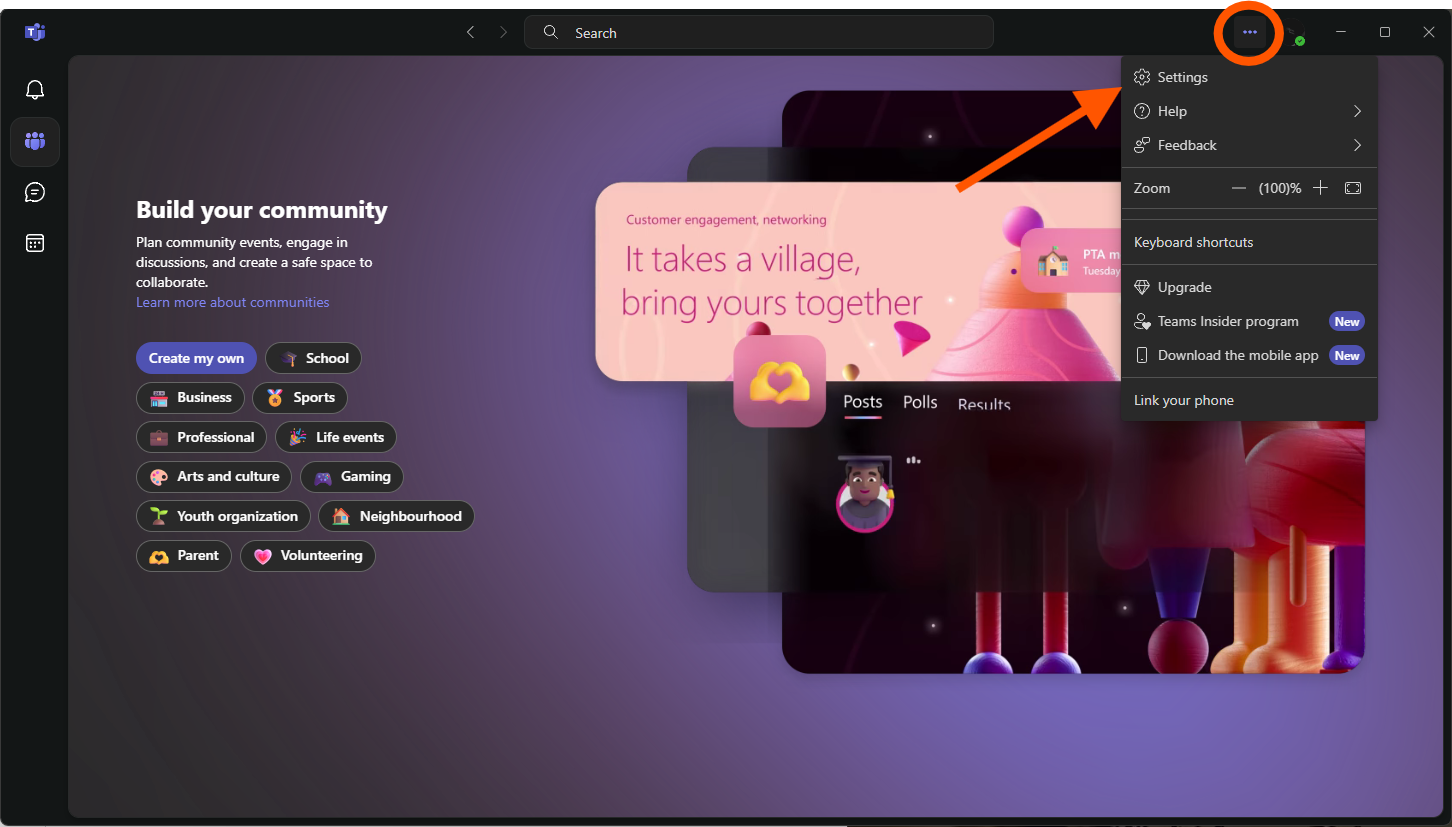Image resolution: width=1452 pixels, height=827 pixels.
Task: Click the Teams Insider program icon
Action: coord(1142,321)
